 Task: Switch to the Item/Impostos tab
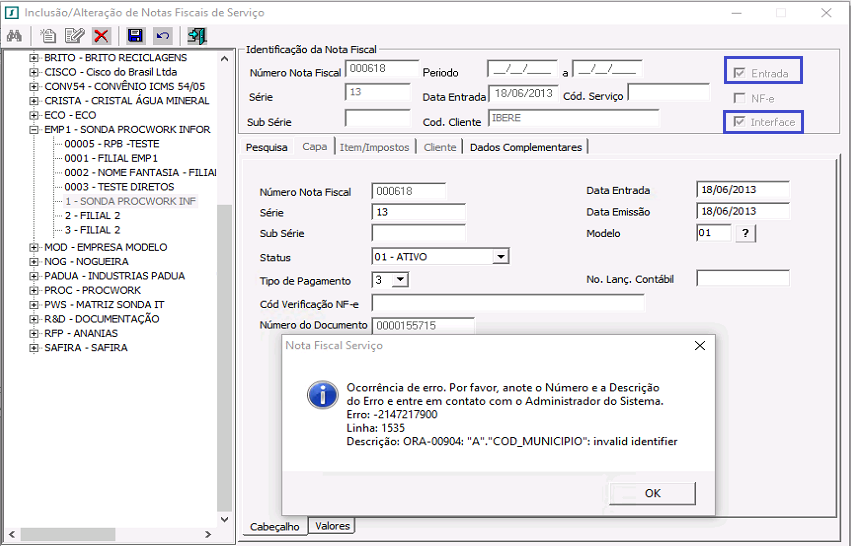tap(374, 147)
